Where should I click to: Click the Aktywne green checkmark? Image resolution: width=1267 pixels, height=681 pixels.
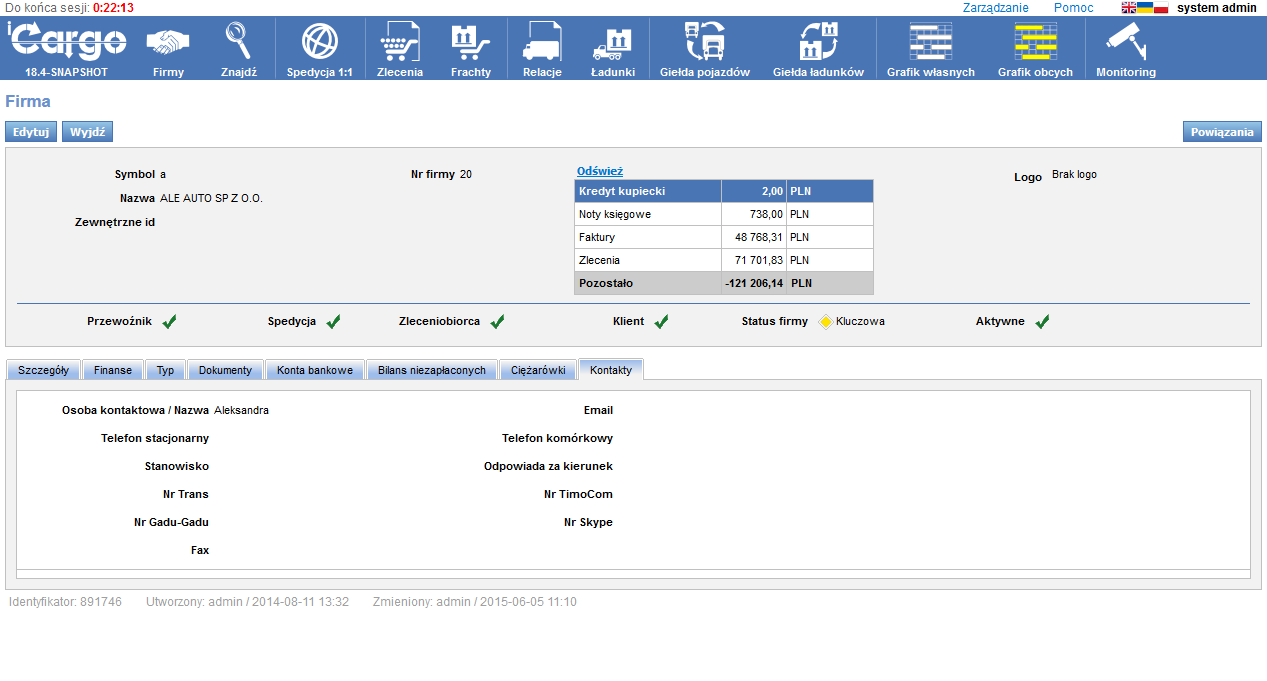point(1042,322)
